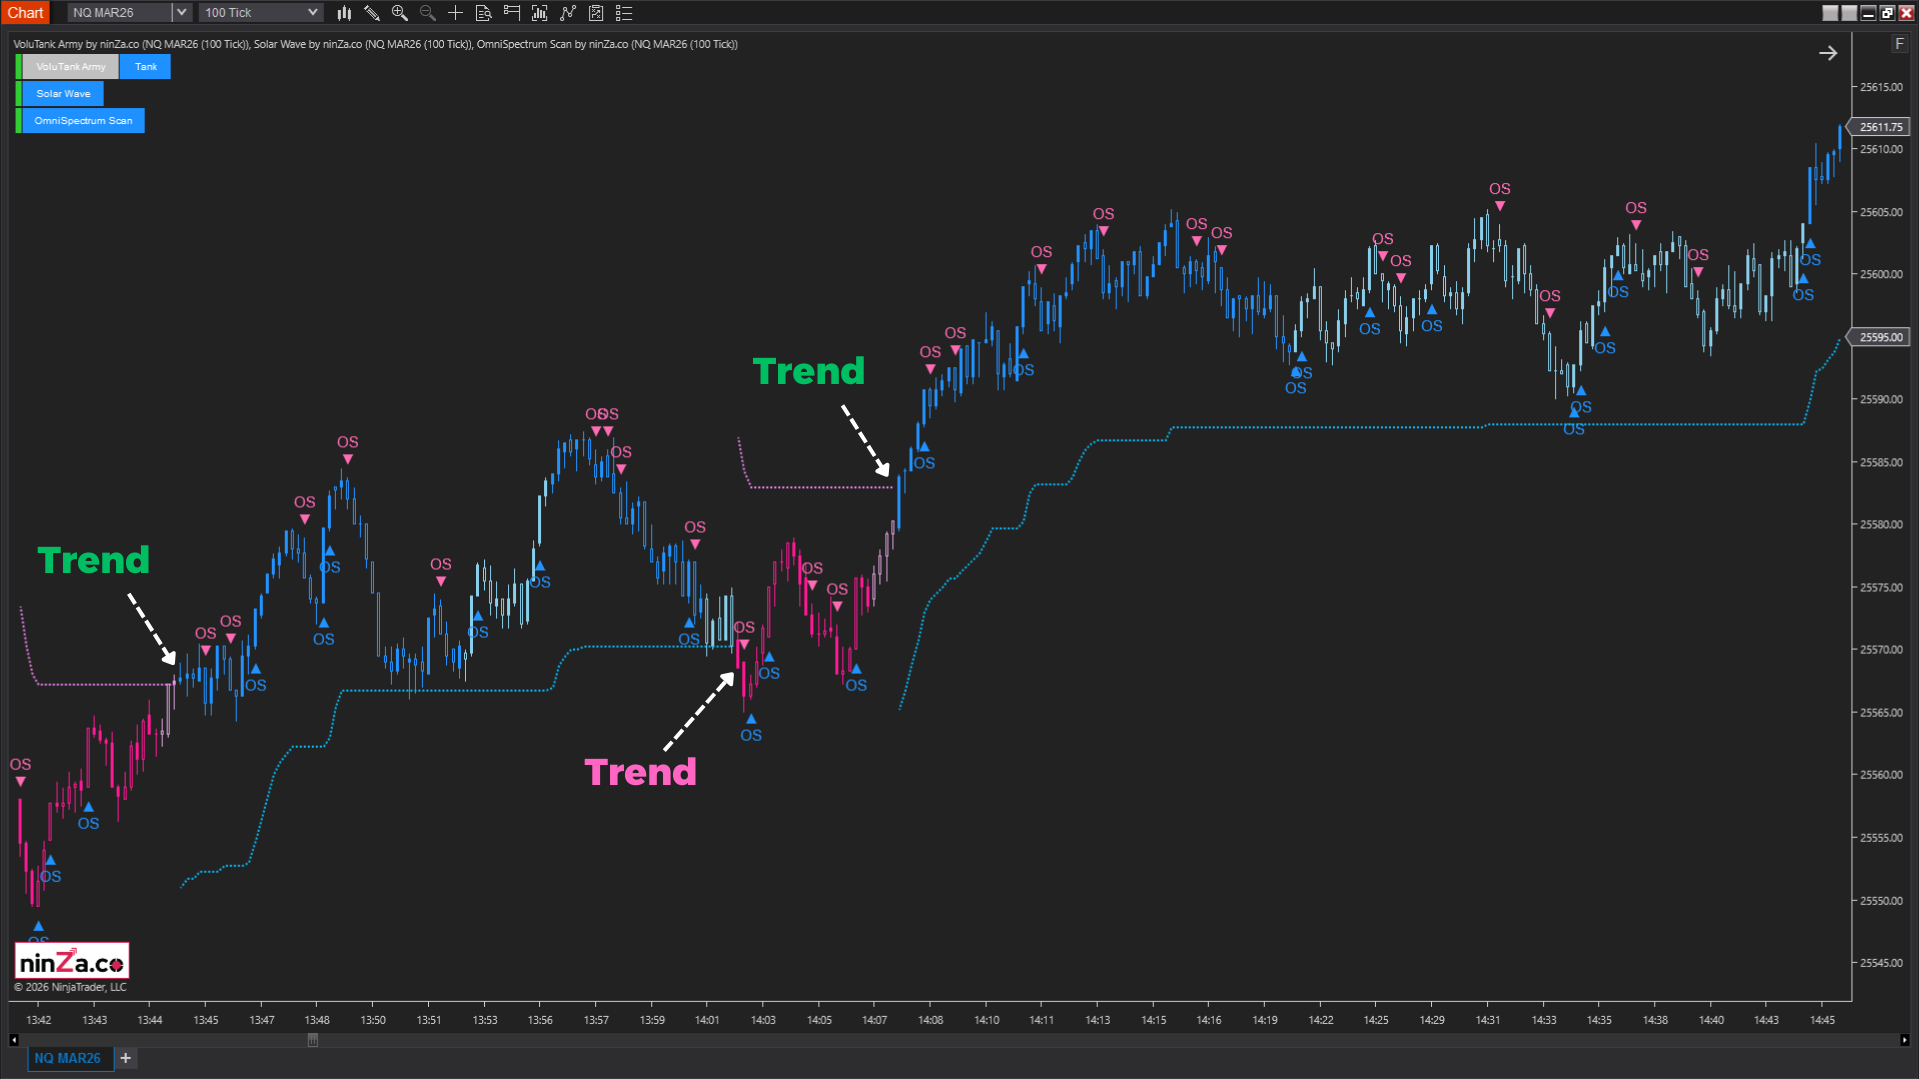Click the horizontal scrollbar thumb
Image resolution: width=1919 pixels, height=1079 pixels.
point(313,1040)
